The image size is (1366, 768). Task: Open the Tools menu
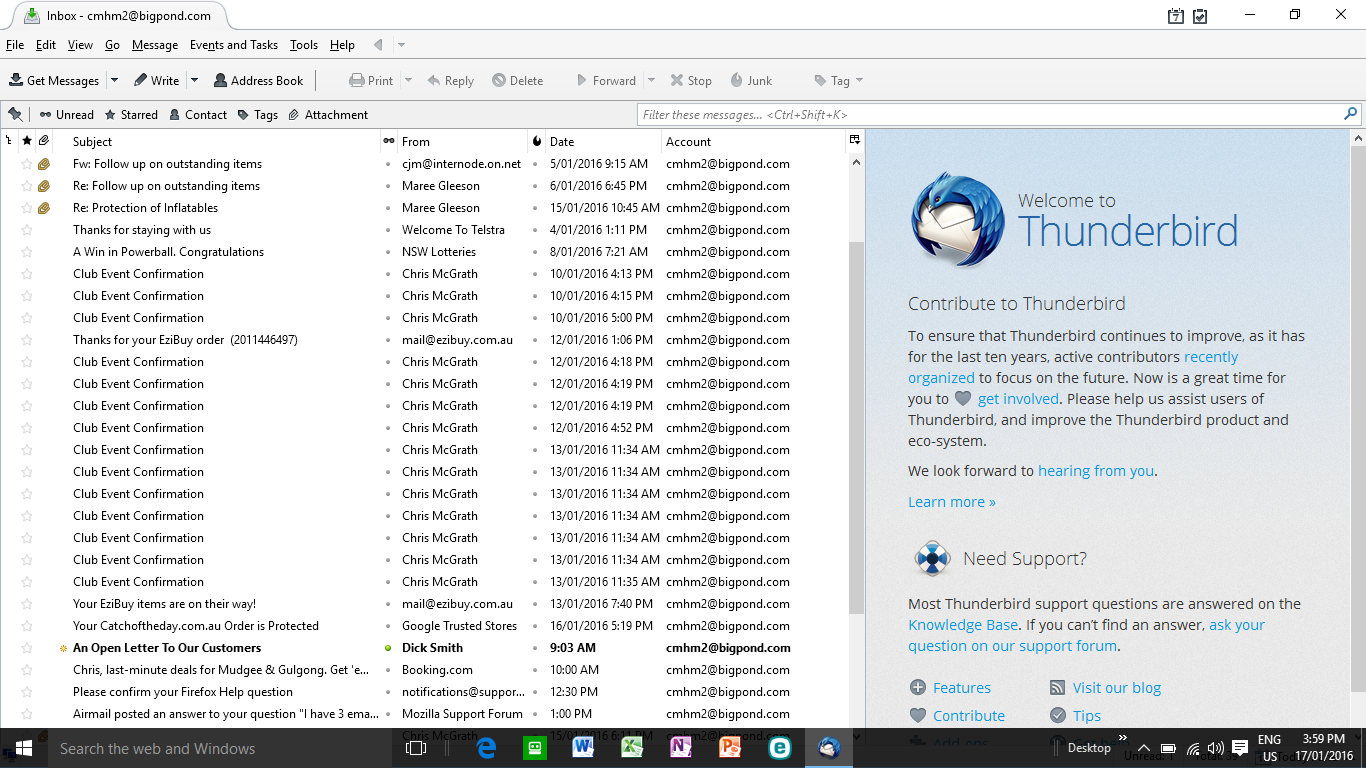303,45
